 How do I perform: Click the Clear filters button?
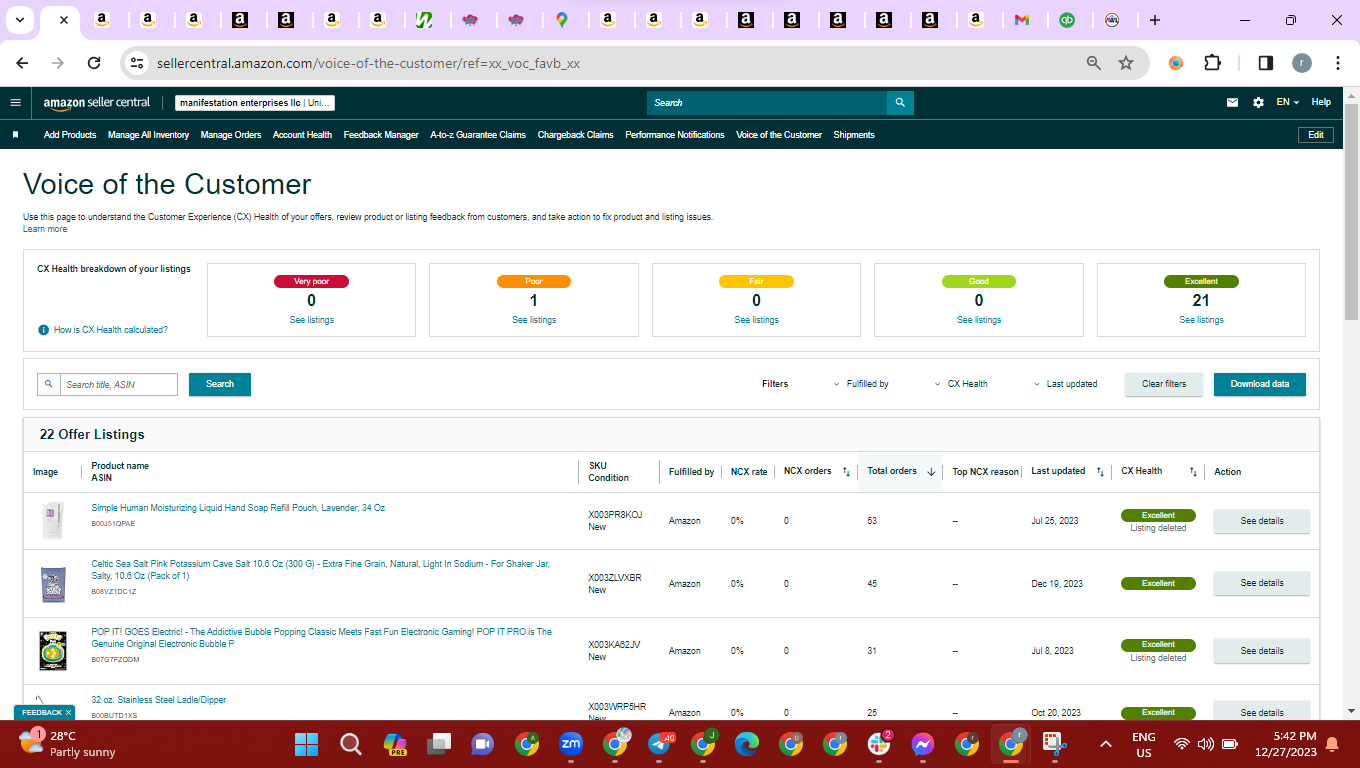pos(1164,384)
